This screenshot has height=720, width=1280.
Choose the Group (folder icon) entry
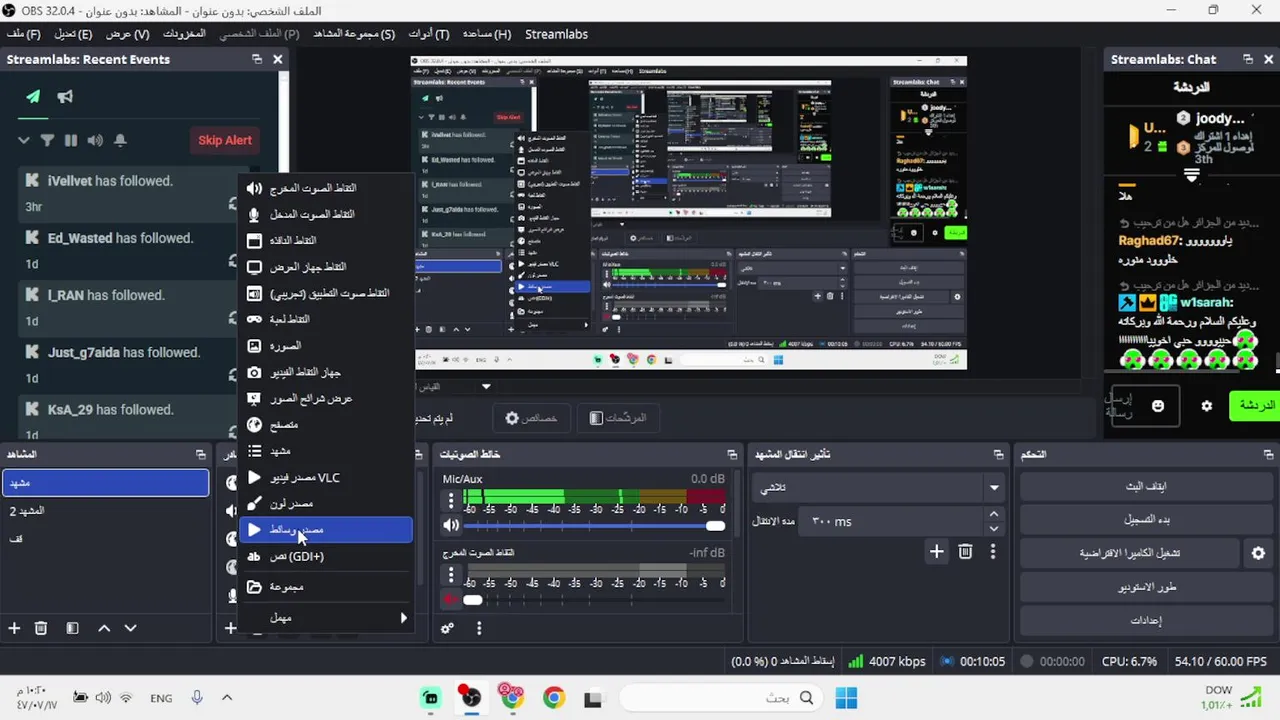(326, 587)
